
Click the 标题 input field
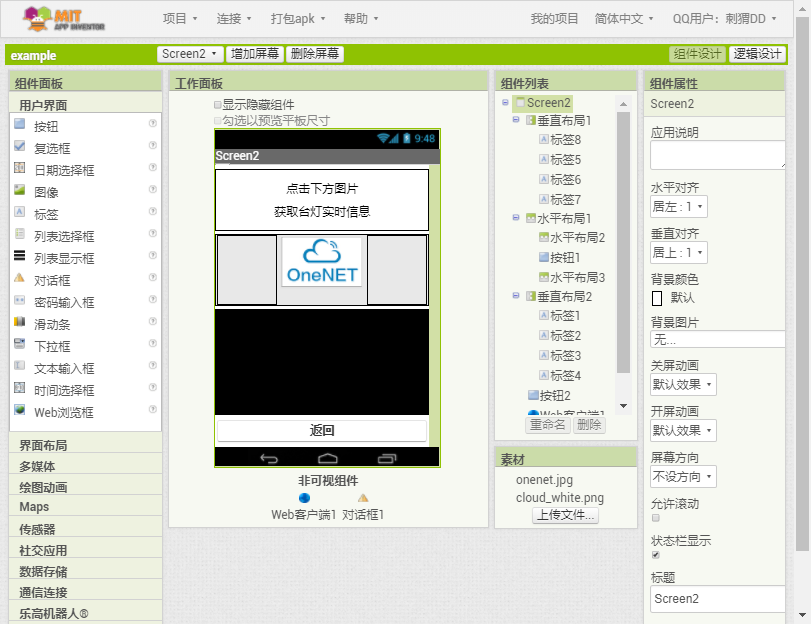click(x=717, y=599)
